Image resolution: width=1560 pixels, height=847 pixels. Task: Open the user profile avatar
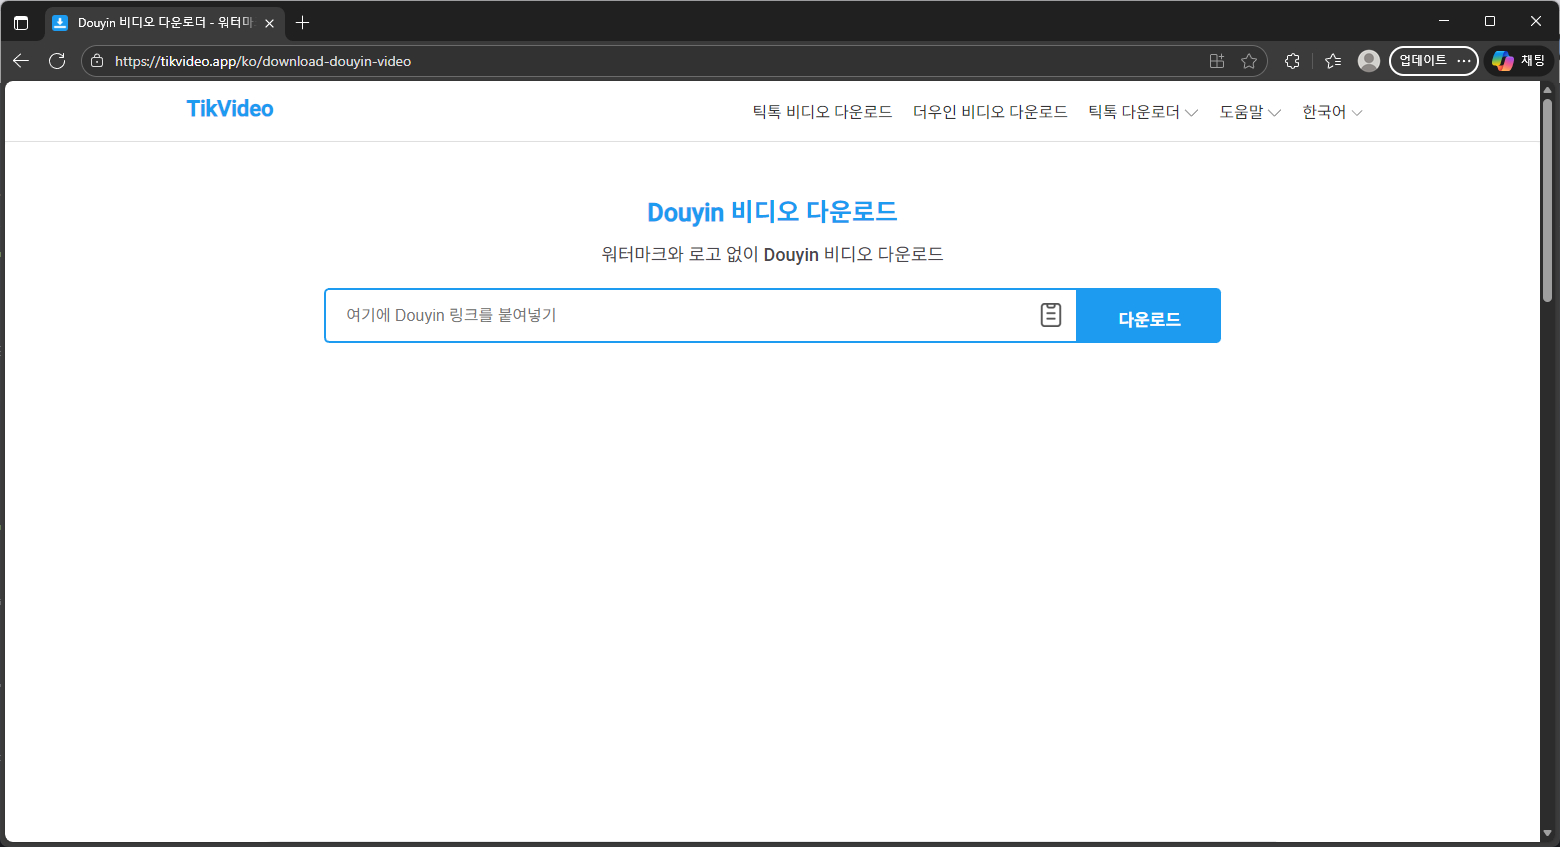tap(1369, 61)
